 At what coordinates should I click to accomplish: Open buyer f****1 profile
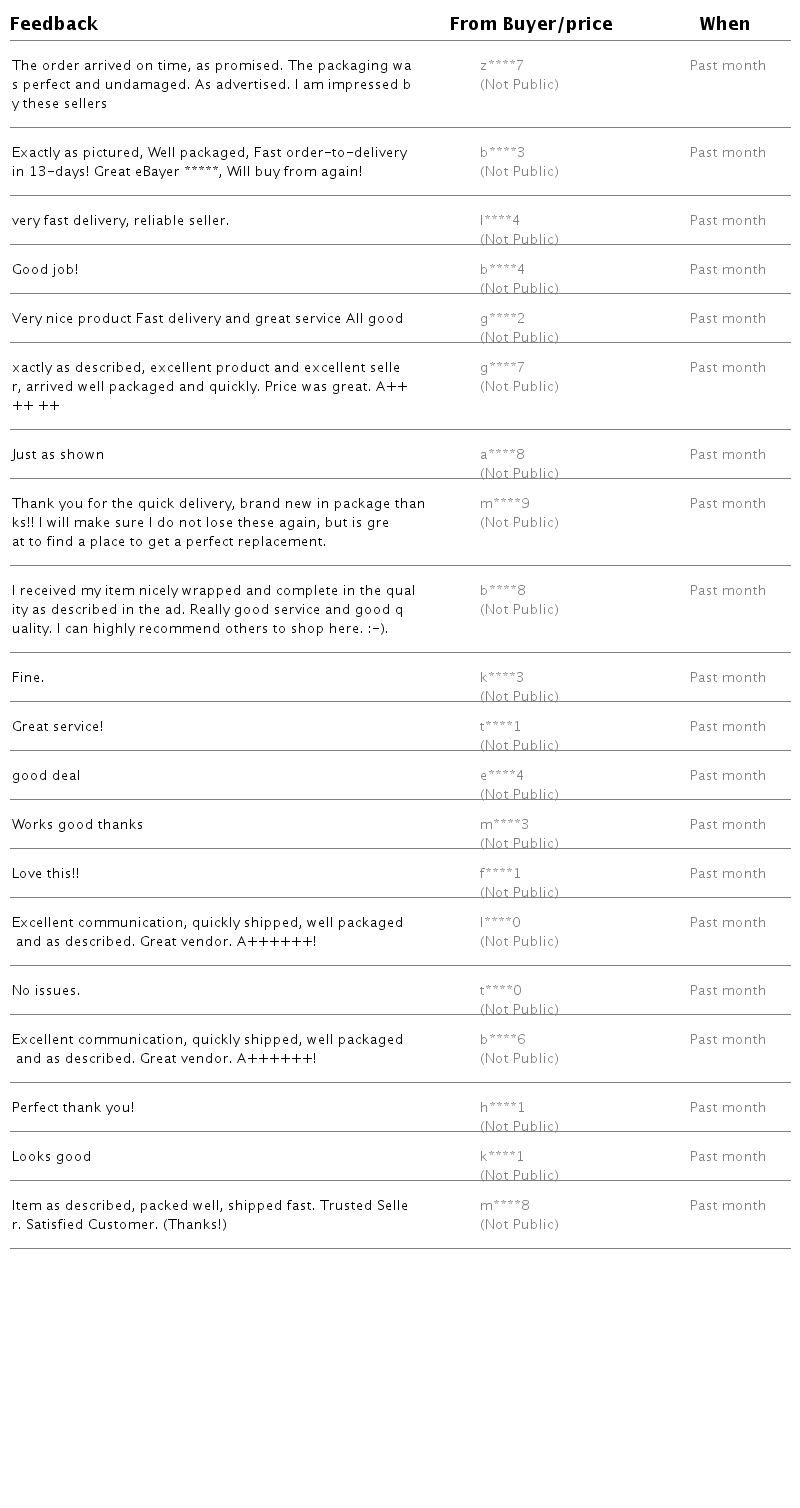[x=500, y=874]
